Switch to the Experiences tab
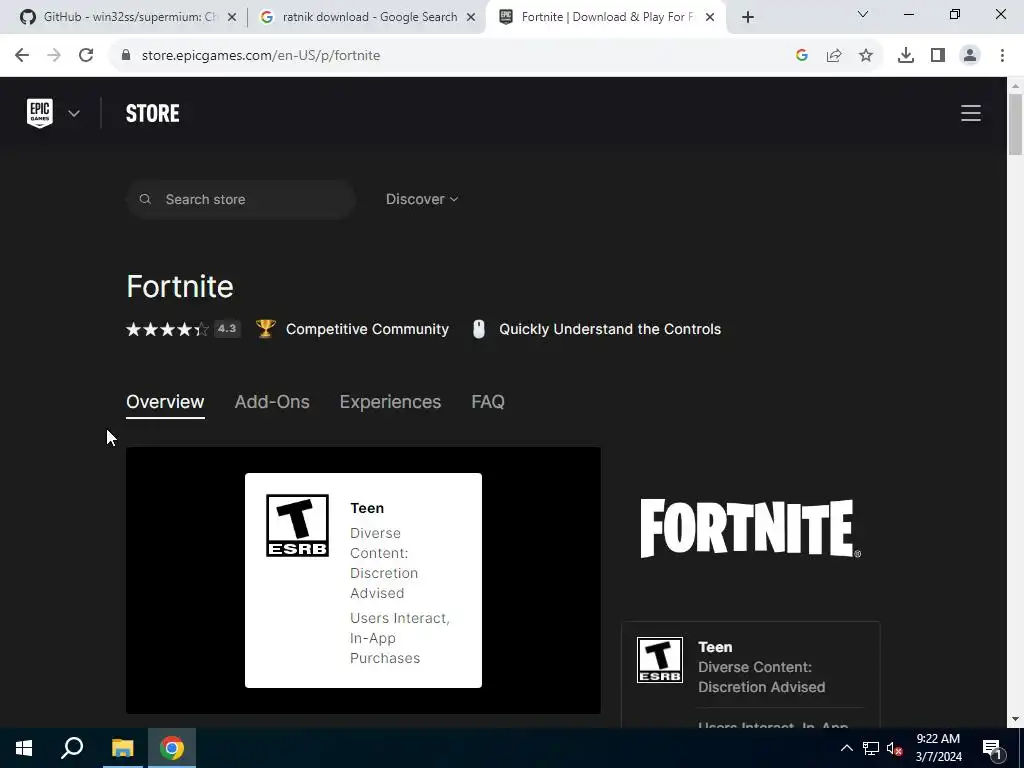 [x=390, y=402]
